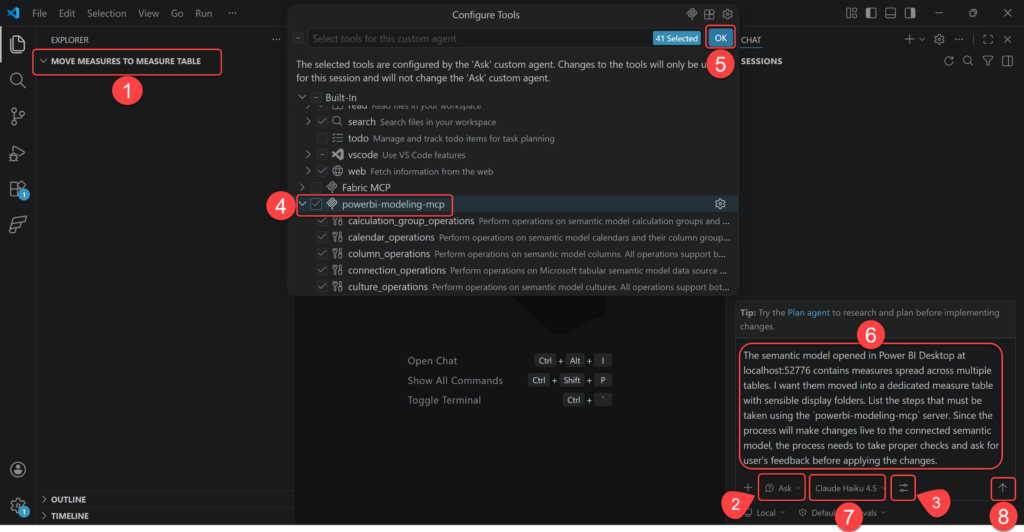Open powerbi-modeling-mcp server settings gear

(720, 204)
